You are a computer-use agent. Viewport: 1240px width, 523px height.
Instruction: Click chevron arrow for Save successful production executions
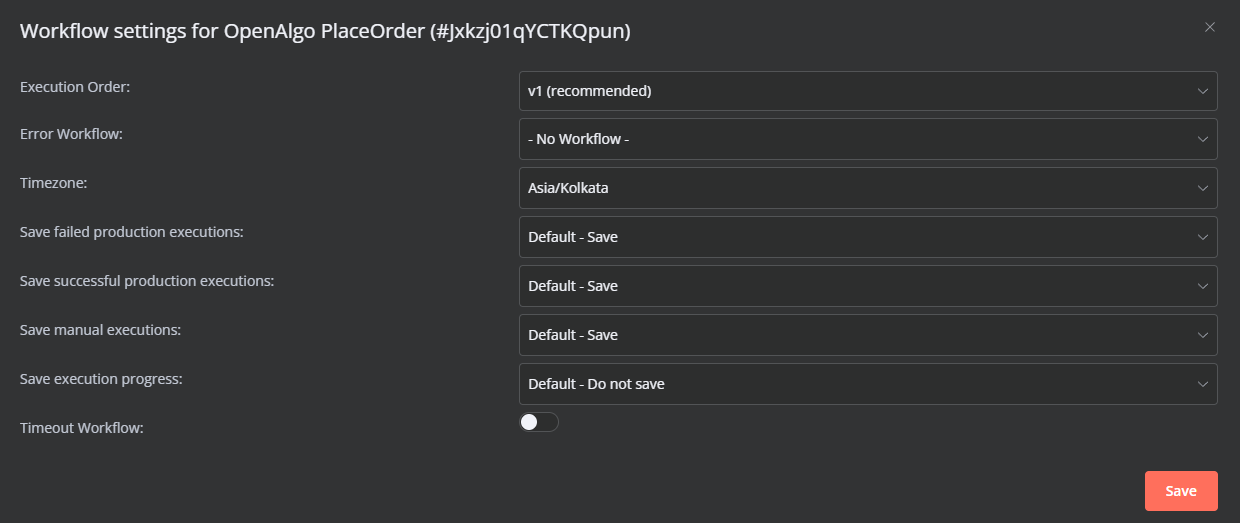(x=1202, y=286)
